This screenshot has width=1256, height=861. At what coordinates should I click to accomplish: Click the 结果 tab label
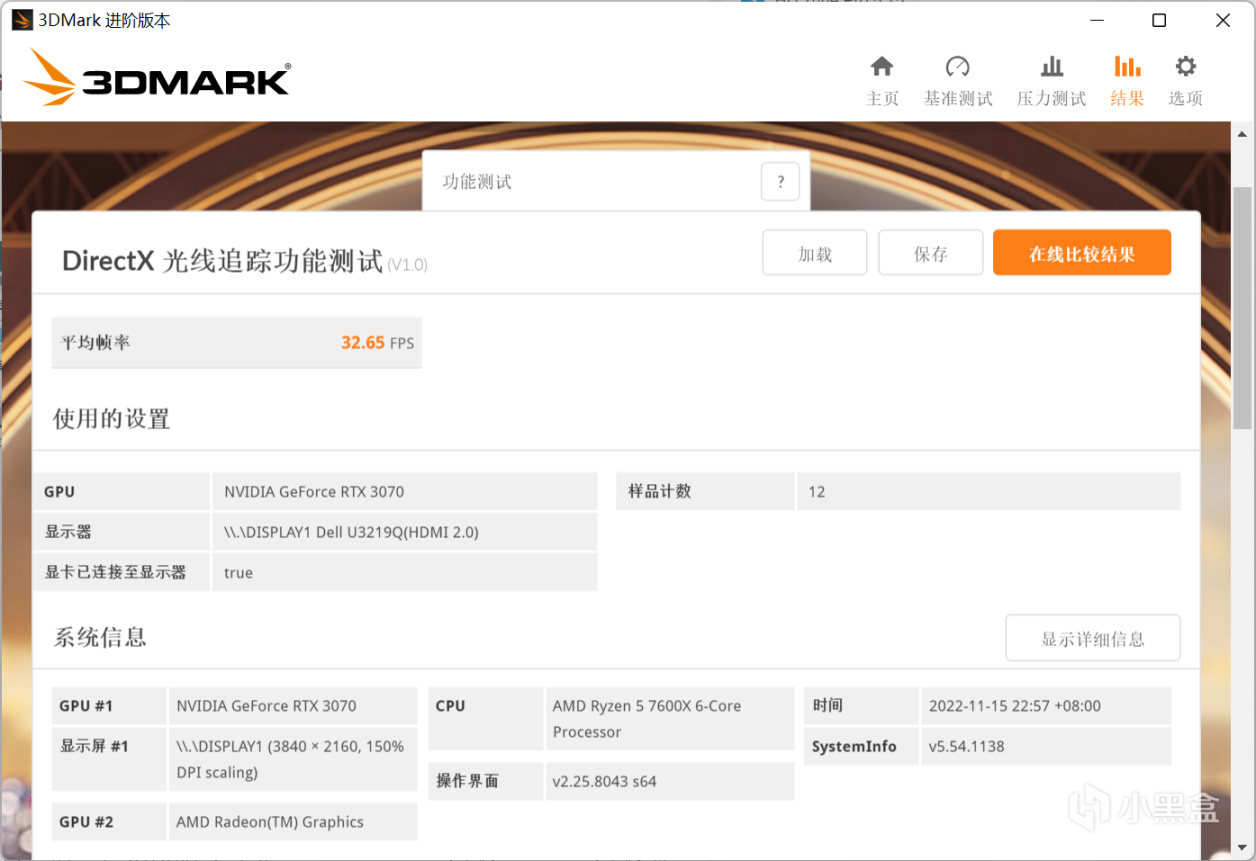pyautogui.click(x=1127, y=98)
